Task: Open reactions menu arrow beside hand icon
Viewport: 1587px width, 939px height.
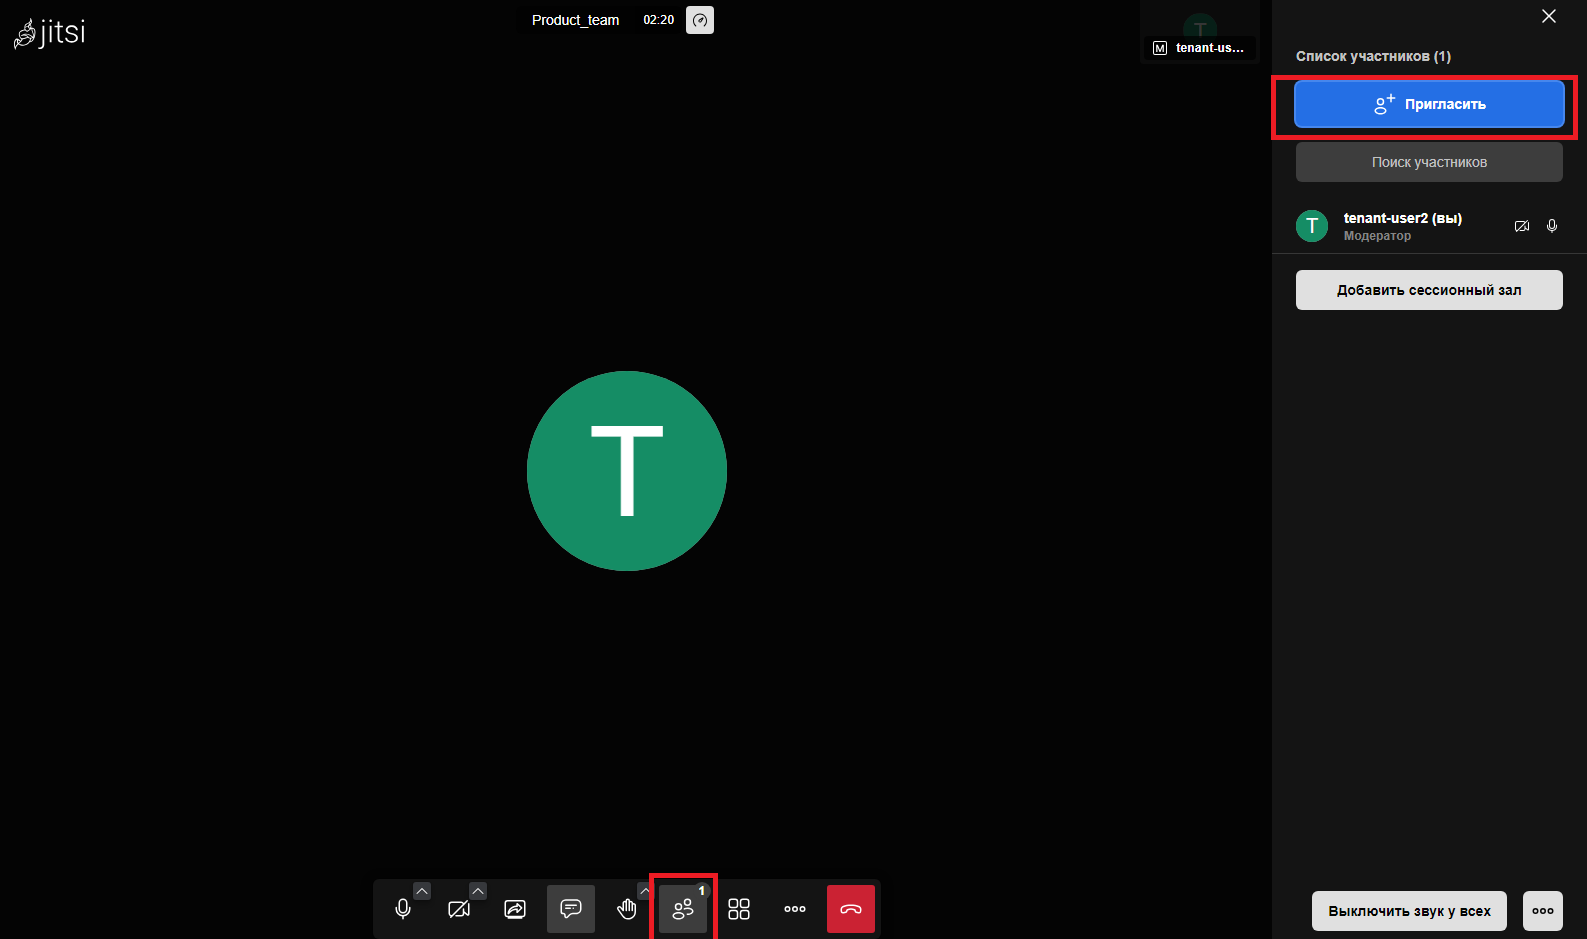Action: tap(645, 891)
